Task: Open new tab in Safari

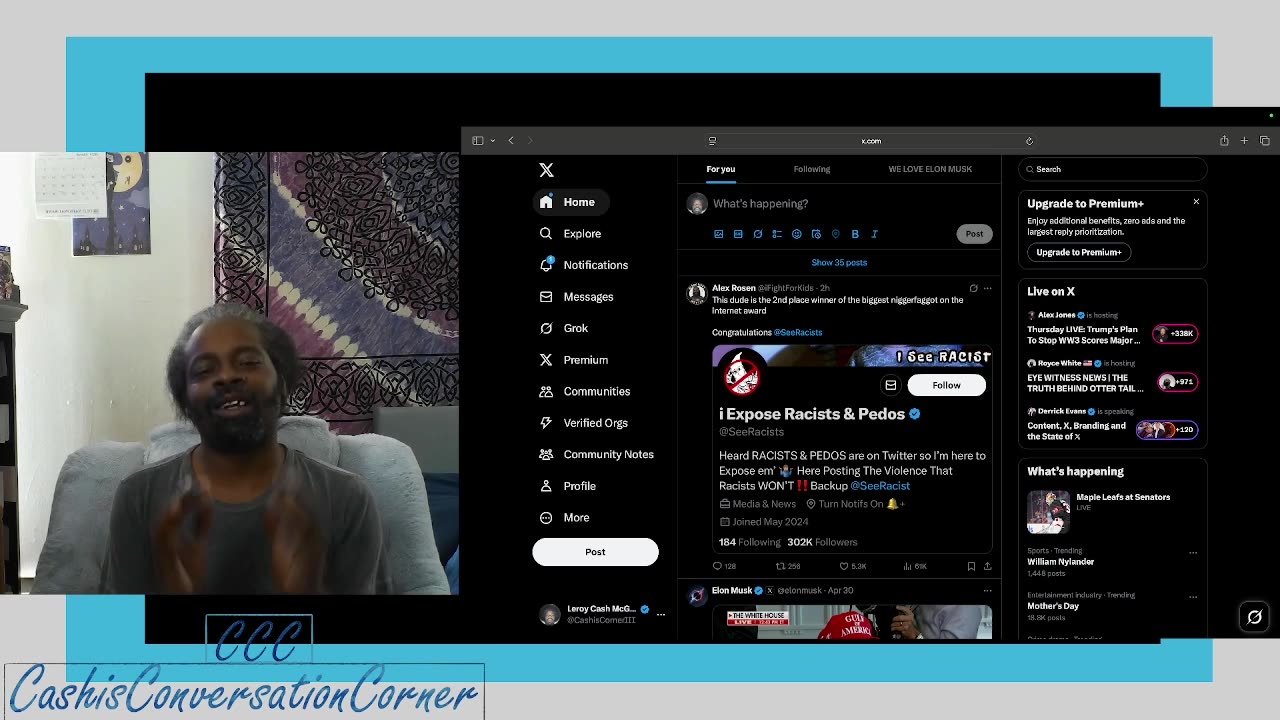Action: (x=1244, y=141)
